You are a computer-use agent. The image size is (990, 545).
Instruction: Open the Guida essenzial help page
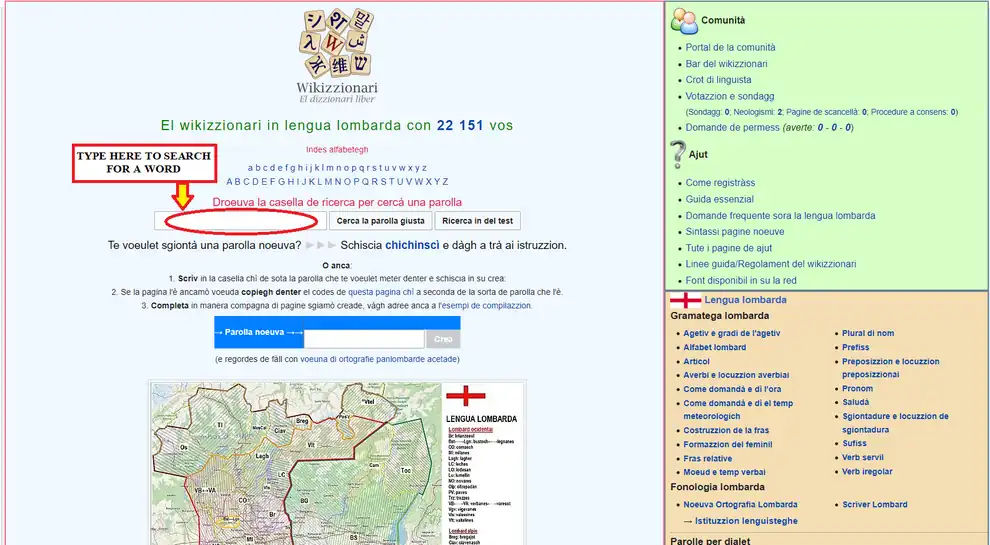719,199
